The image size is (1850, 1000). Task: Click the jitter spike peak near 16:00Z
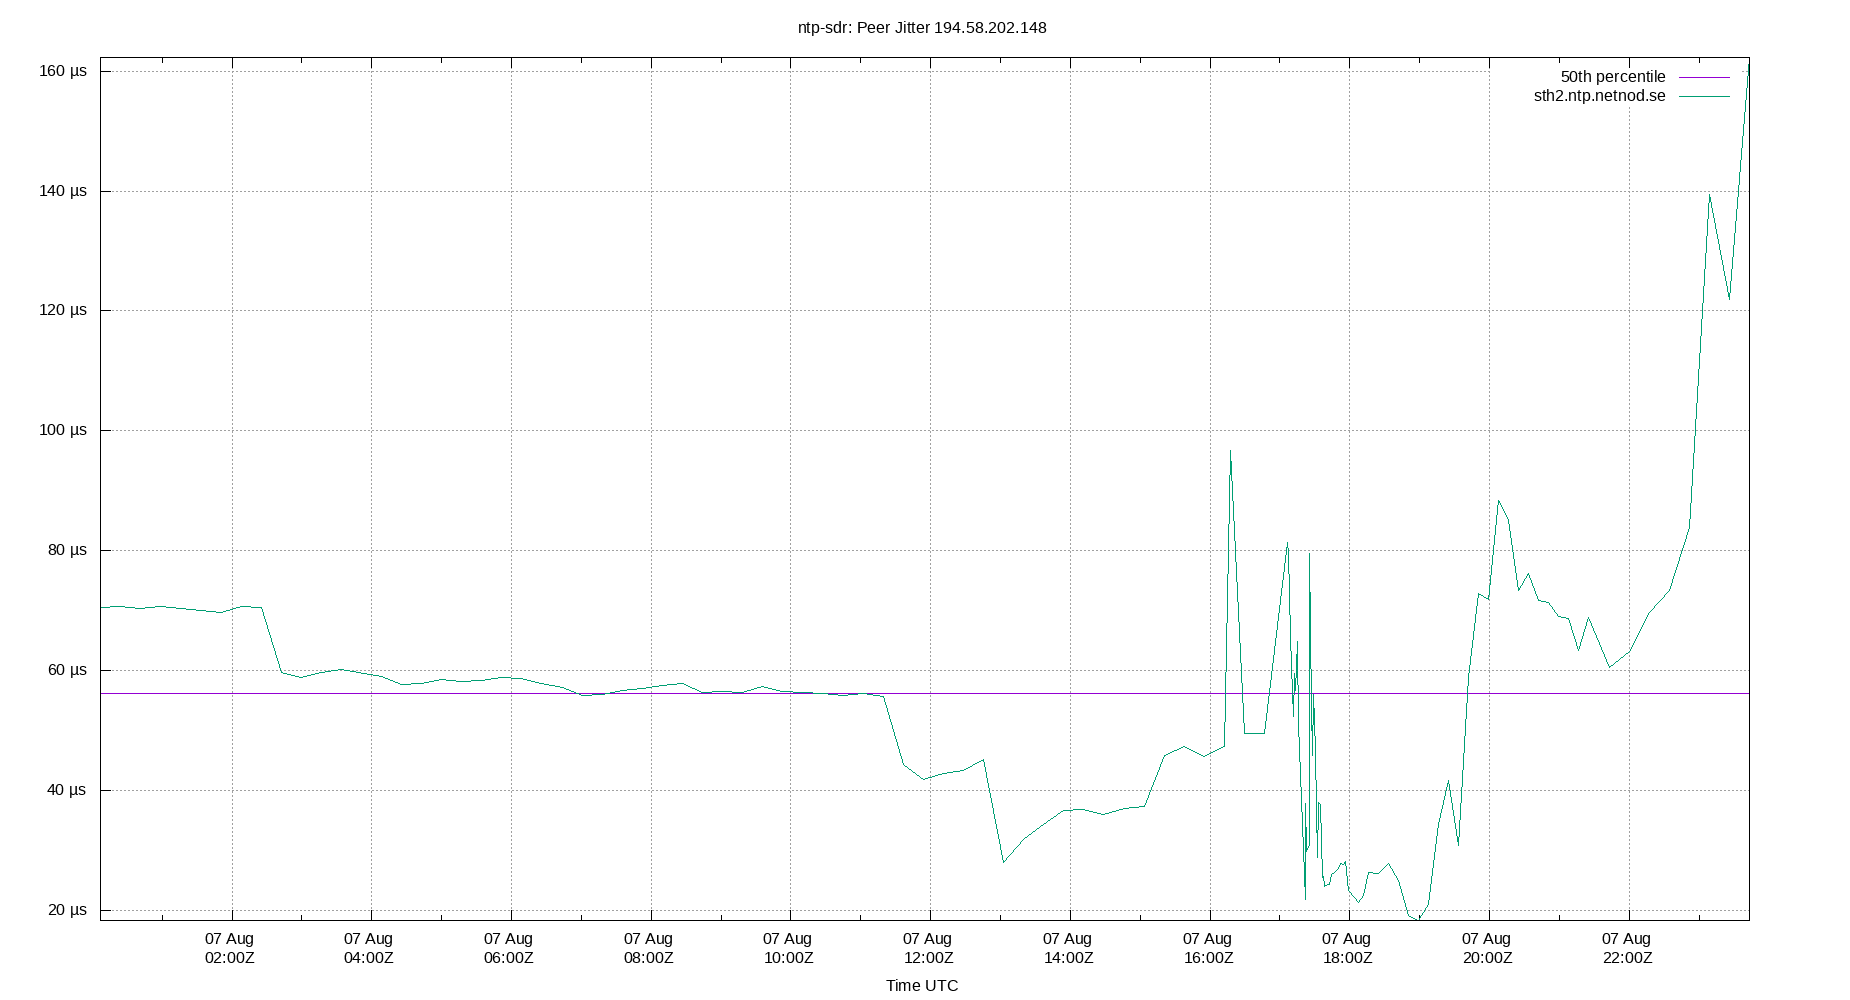[x=1230, y=451]
